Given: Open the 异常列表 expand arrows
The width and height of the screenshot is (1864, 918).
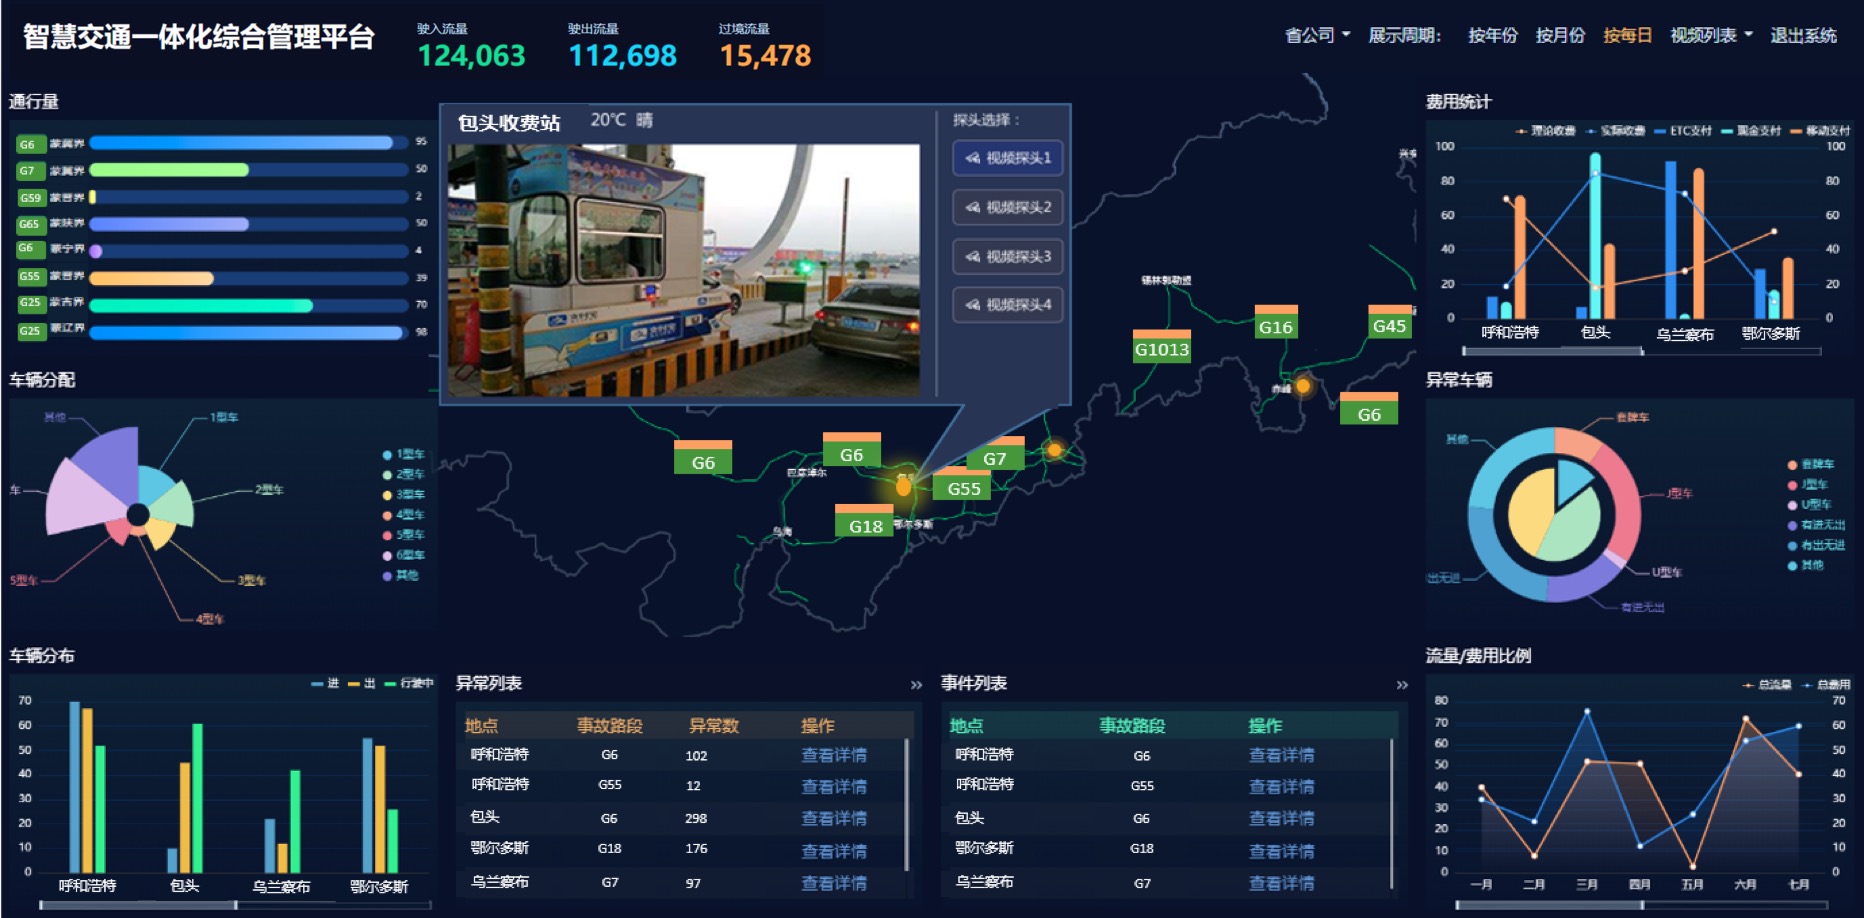Looking at the screenshot, I should (x=916, y=685).
